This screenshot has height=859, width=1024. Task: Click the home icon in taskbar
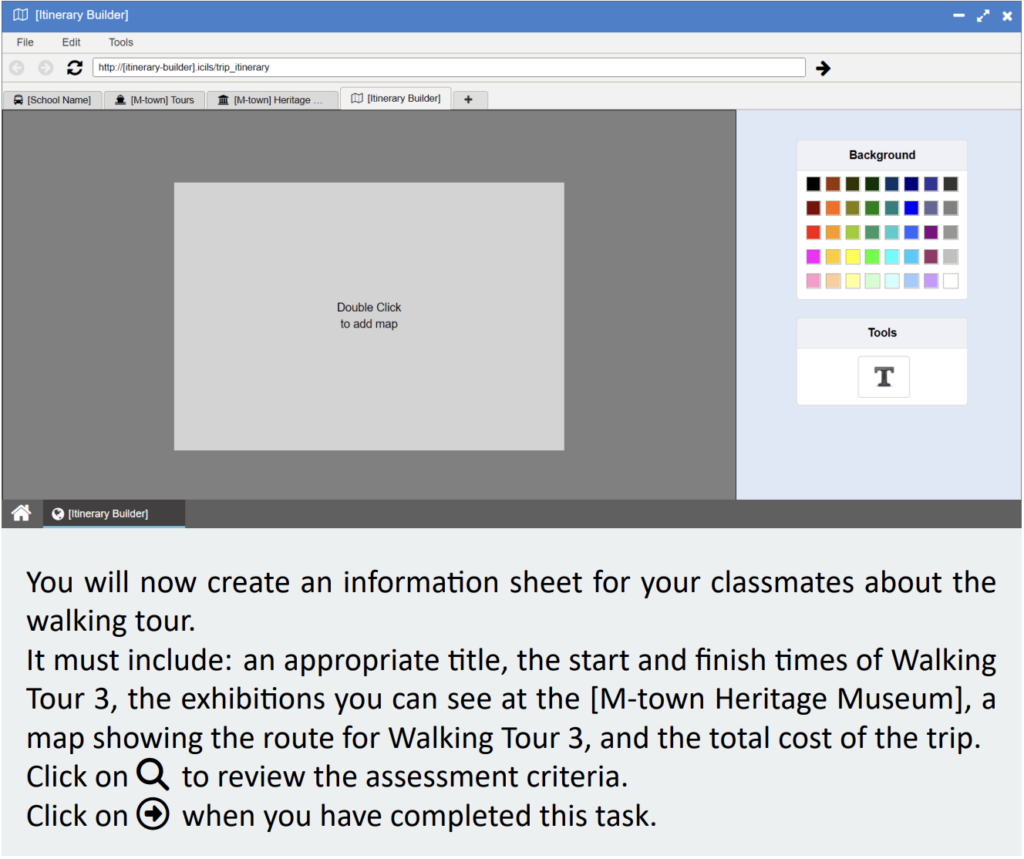[x=21, y=513]
